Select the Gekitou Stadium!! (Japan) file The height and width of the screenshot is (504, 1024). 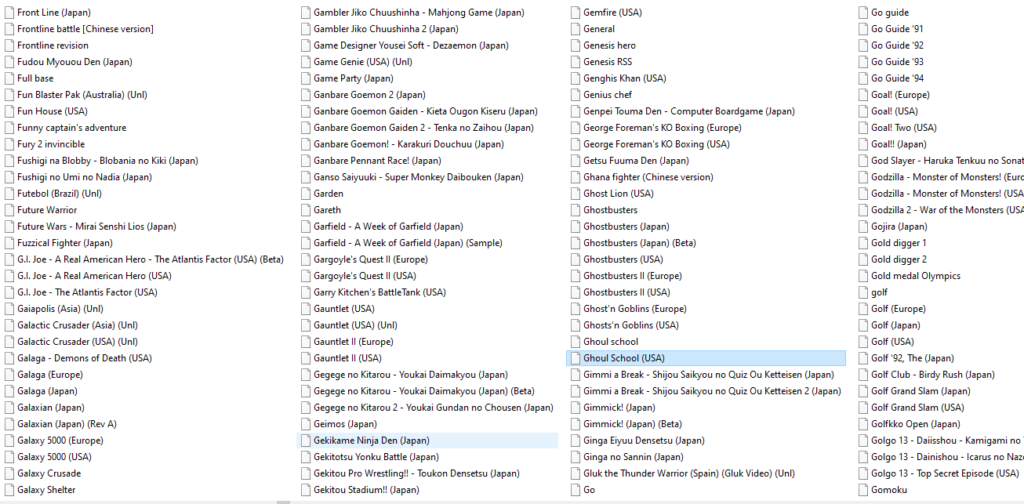point(366,490)
